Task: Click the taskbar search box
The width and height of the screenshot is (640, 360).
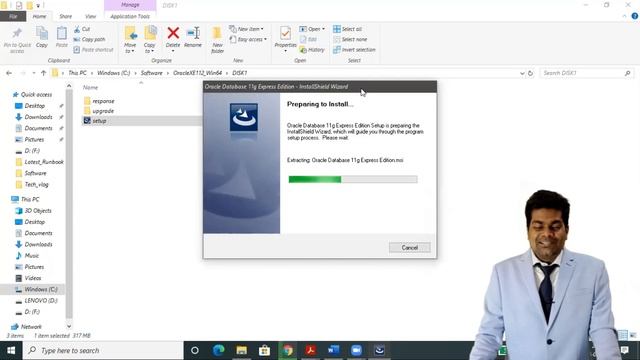Action: 103,350
